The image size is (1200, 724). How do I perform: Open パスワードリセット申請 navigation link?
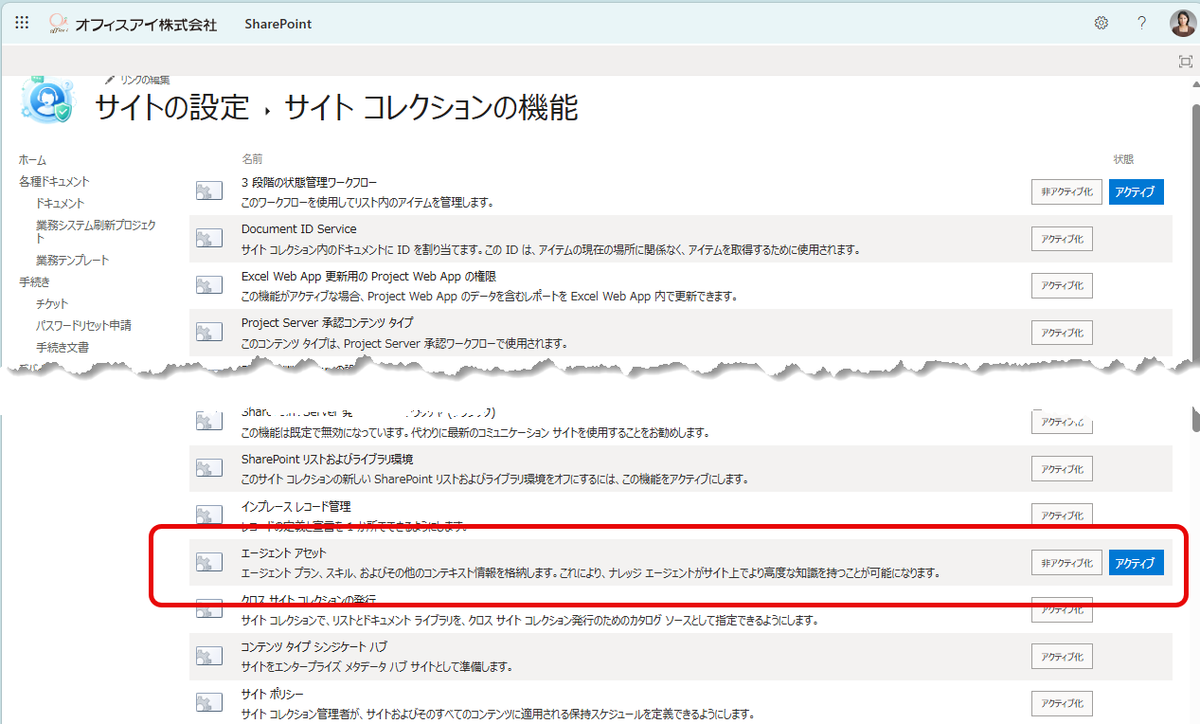84,325
